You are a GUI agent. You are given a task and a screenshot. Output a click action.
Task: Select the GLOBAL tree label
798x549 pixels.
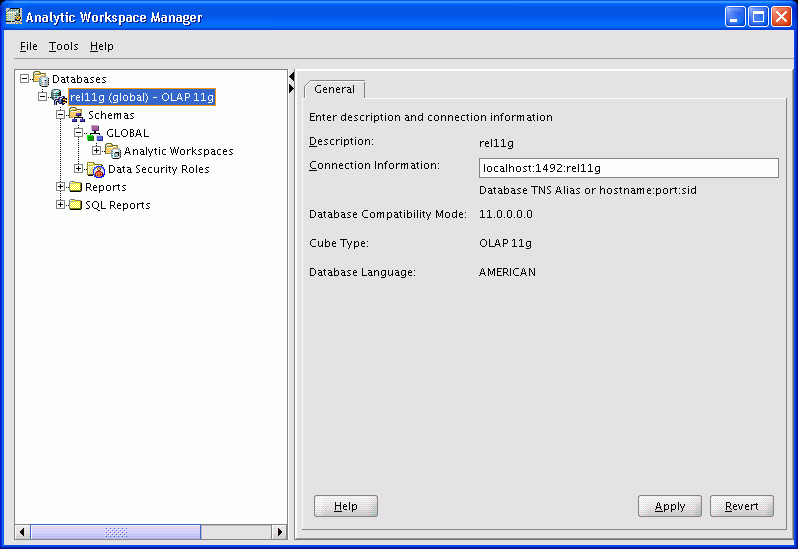(x=128, y=133)
